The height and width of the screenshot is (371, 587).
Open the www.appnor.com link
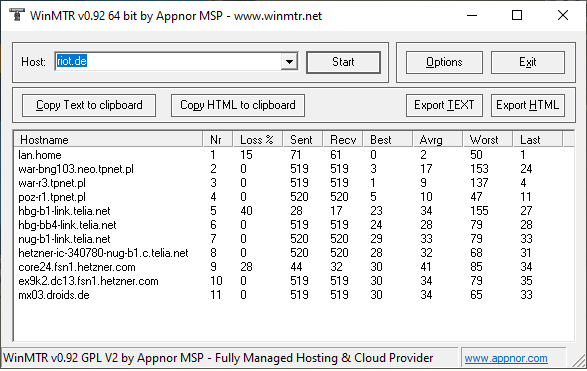tap(506, 358)
